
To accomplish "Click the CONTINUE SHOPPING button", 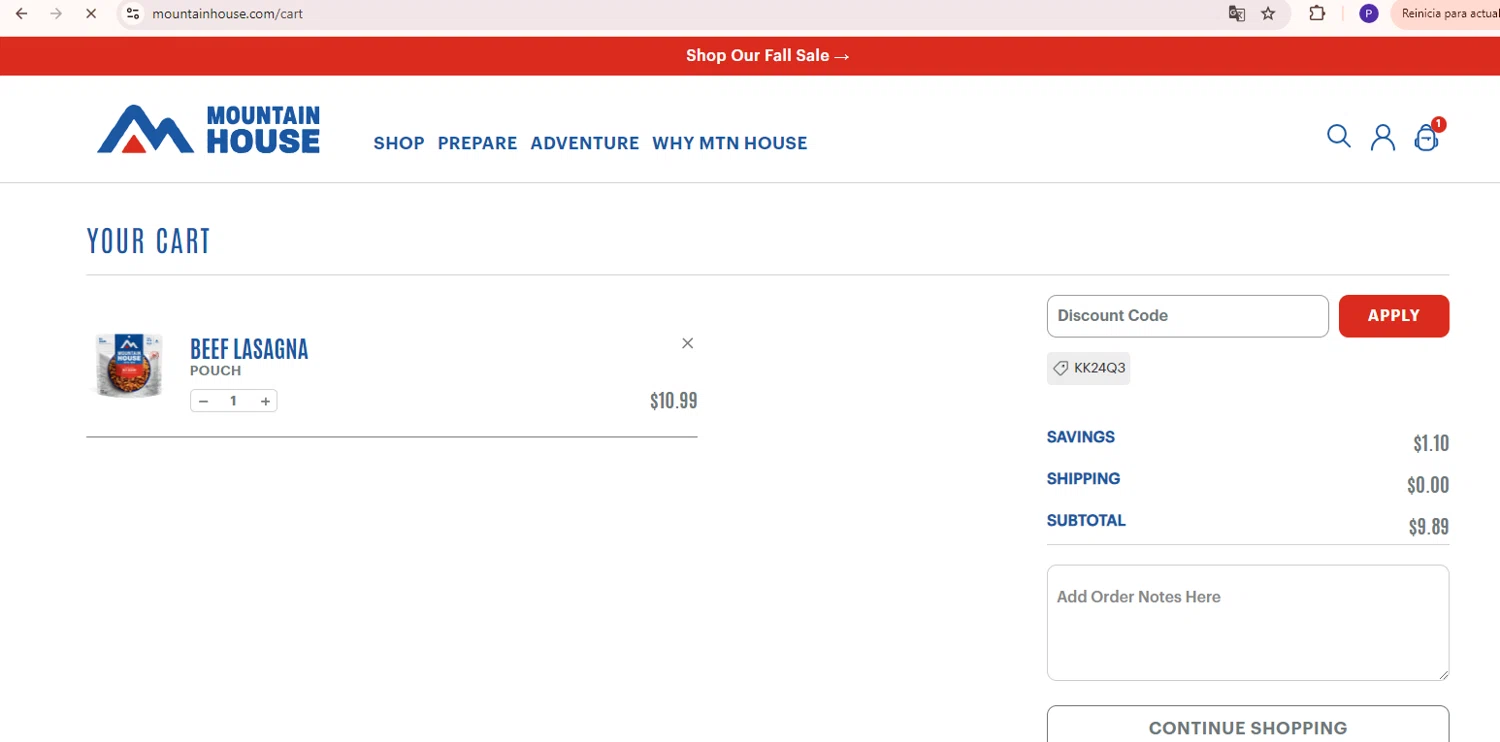I will click(x=1247, y=727).
